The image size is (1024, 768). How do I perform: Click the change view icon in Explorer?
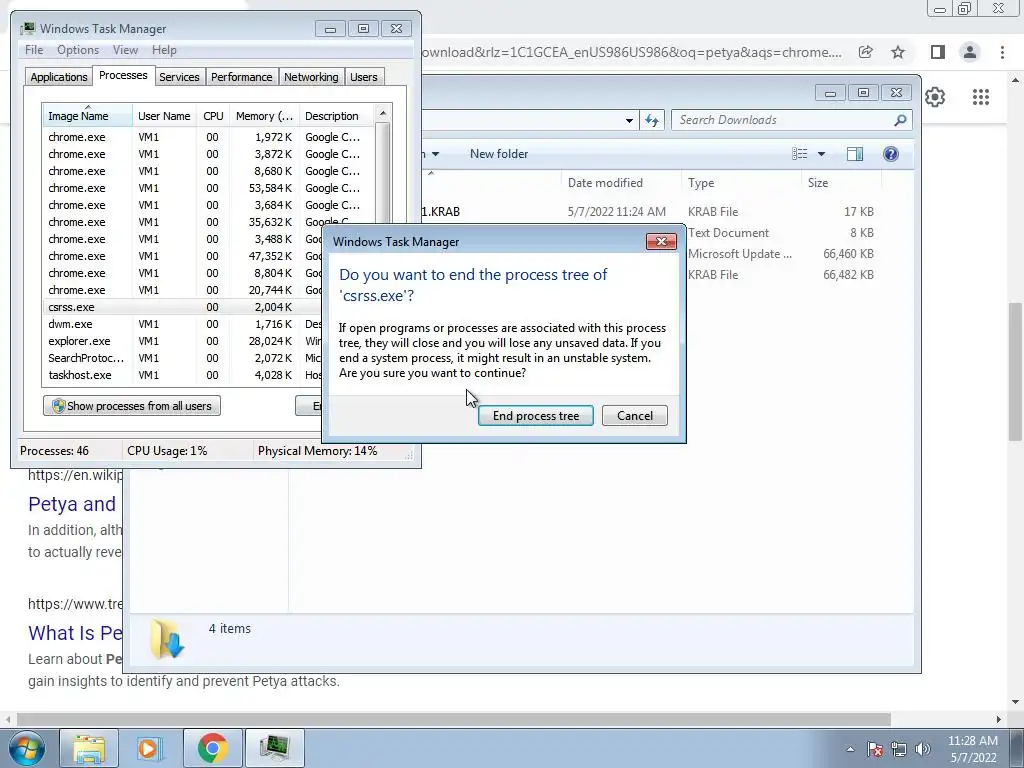799,154
